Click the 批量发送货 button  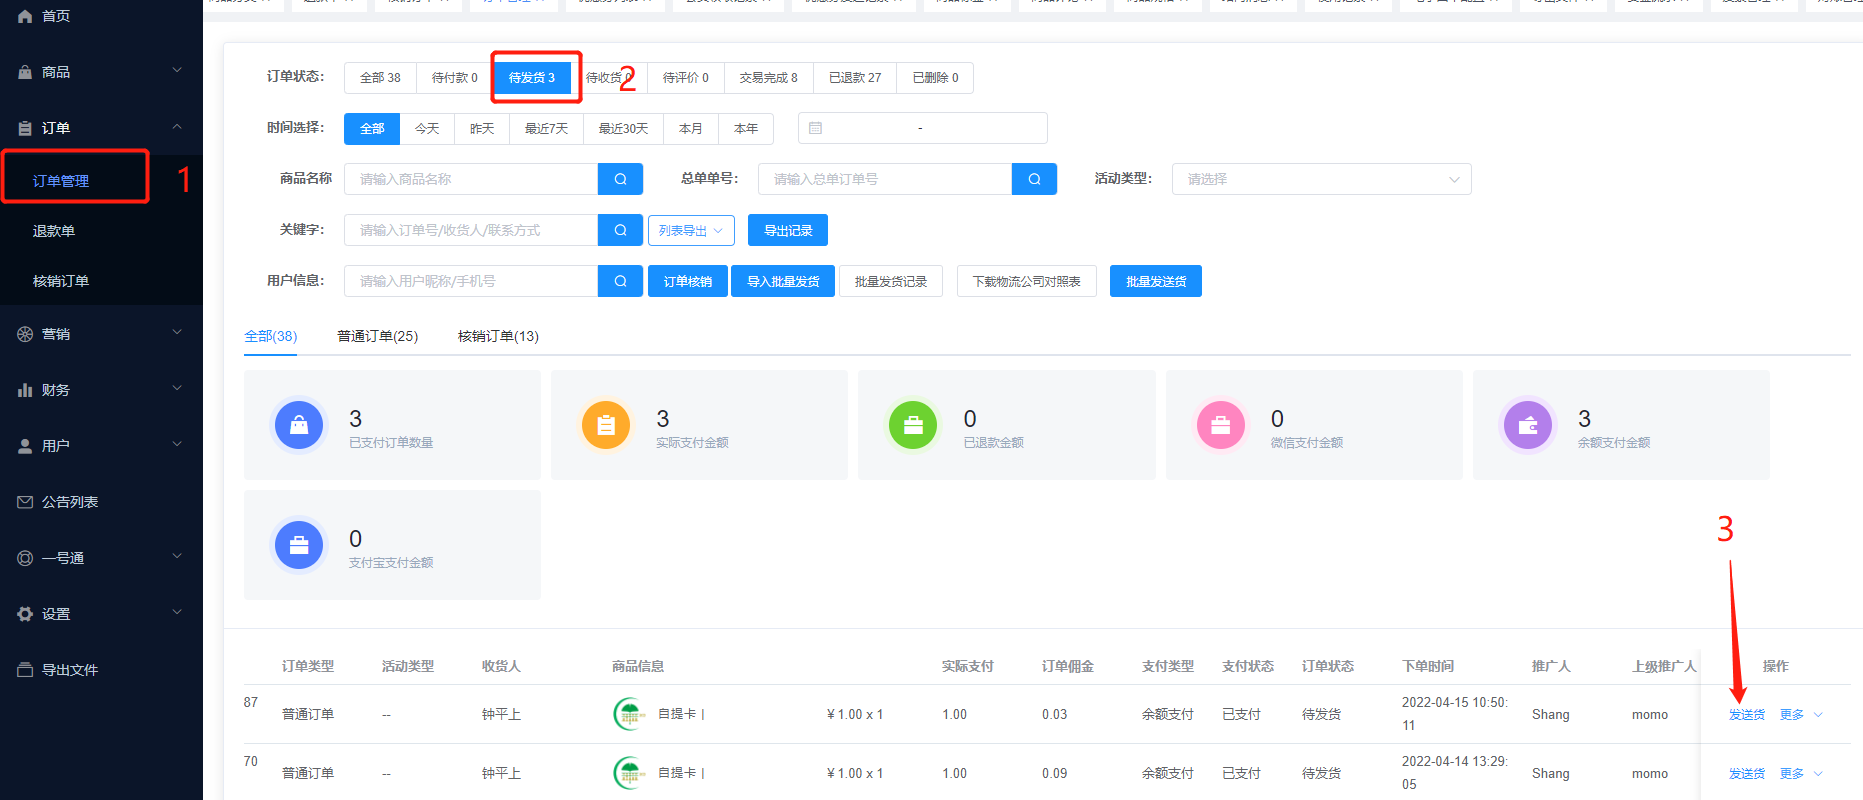pos(1155,281)
